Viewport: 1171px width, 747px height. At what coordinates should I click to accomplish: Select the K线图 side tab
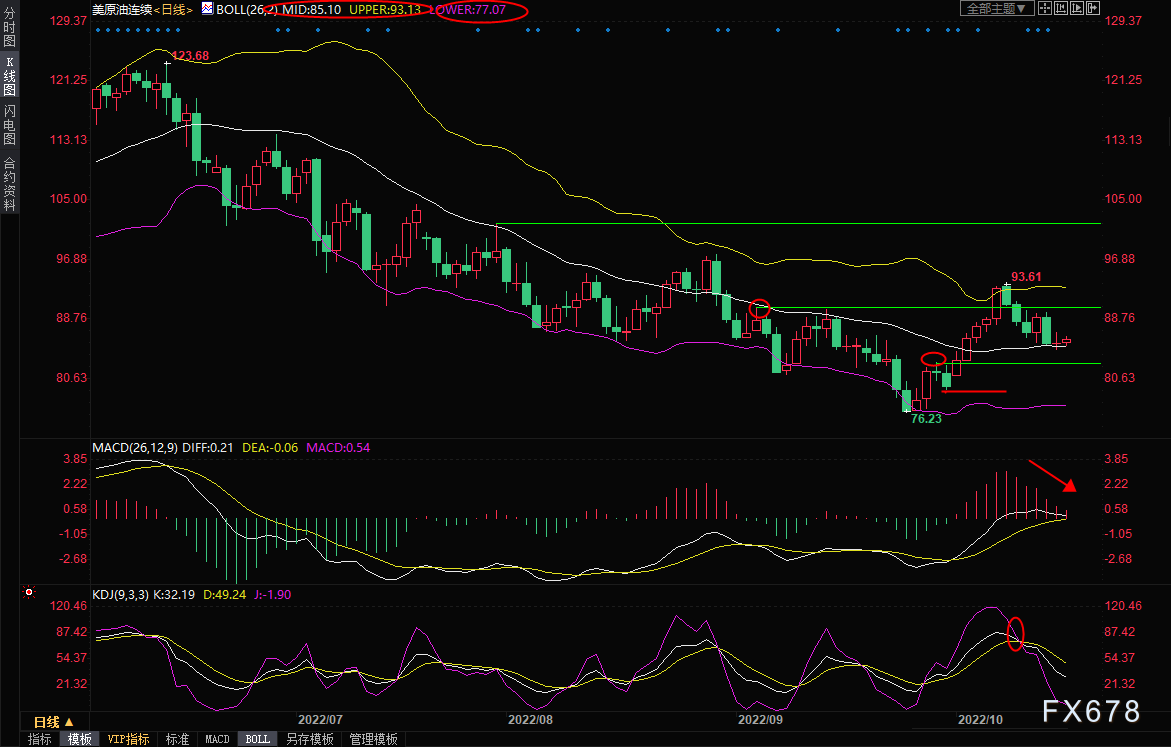pos(10,75)
